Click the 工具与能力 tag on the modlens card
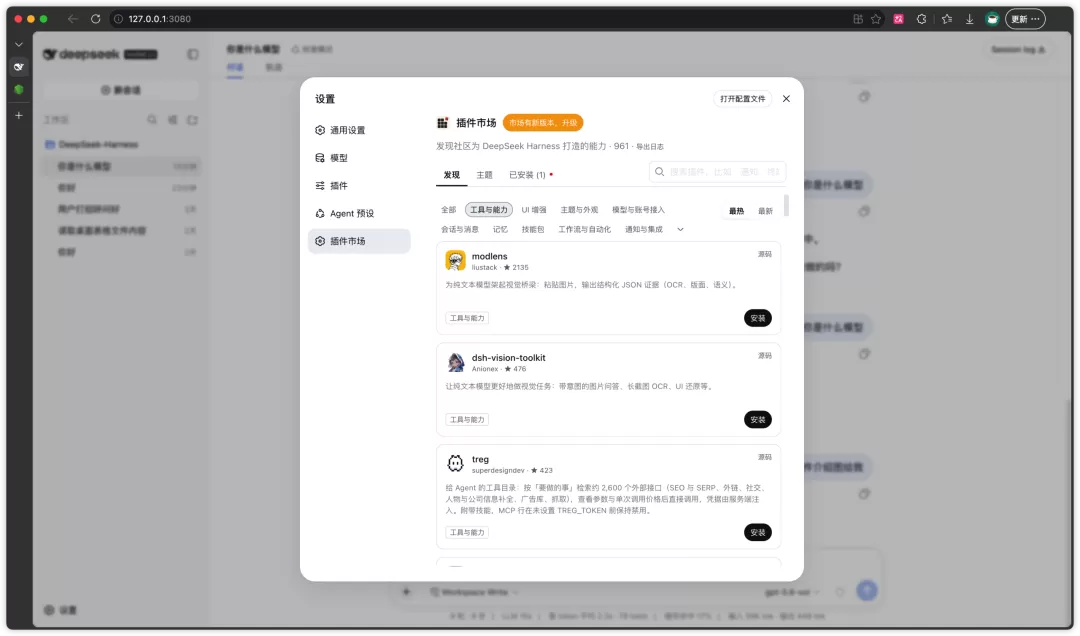 467,318
